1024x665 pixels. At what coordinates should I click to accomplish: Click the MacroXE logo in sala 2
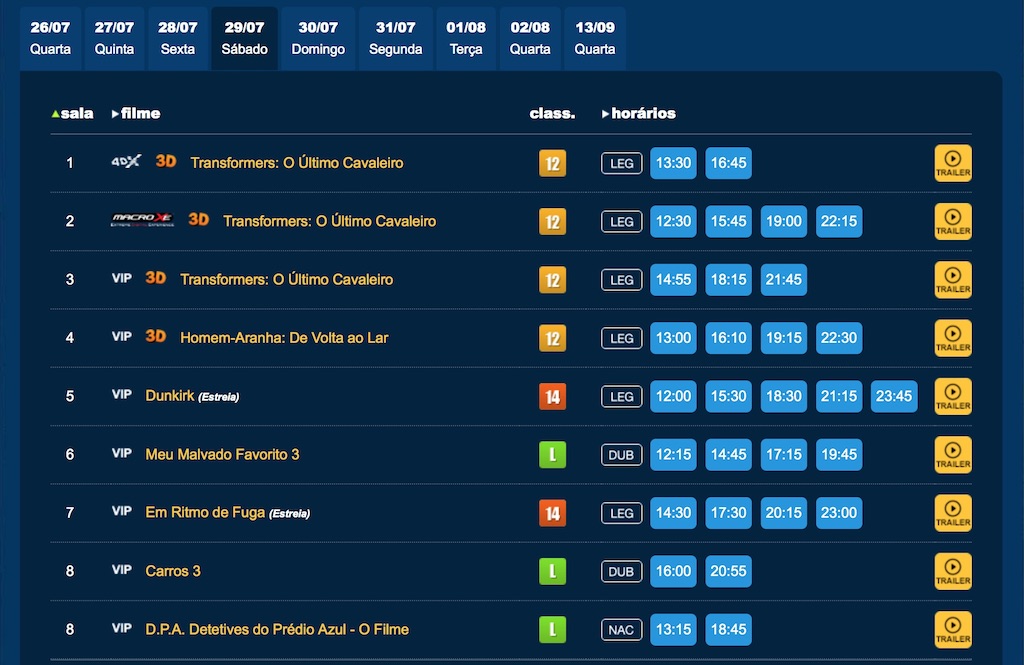[142, 220]
